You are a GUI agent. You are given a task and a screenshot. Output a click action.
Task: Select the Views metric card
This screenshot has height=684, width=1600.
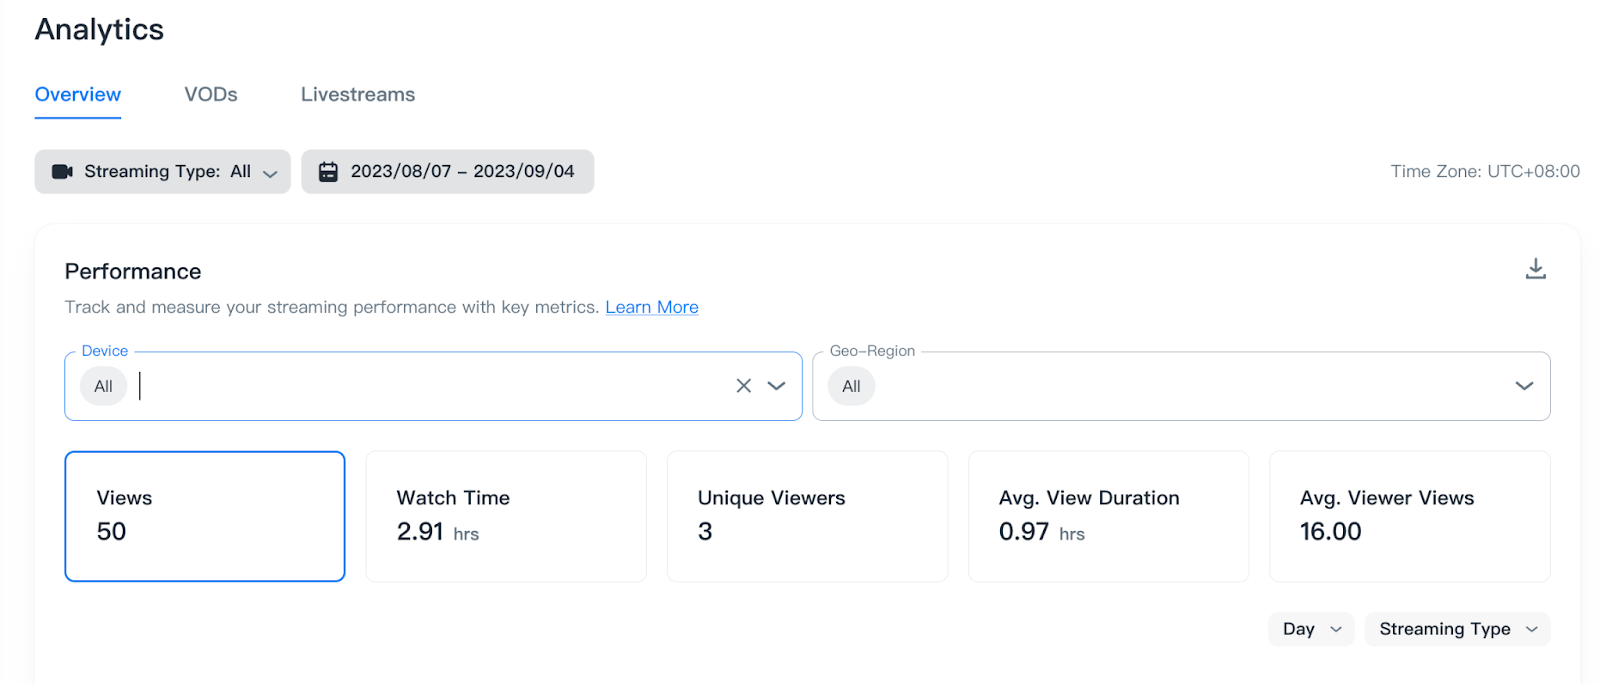pos(205,516)
